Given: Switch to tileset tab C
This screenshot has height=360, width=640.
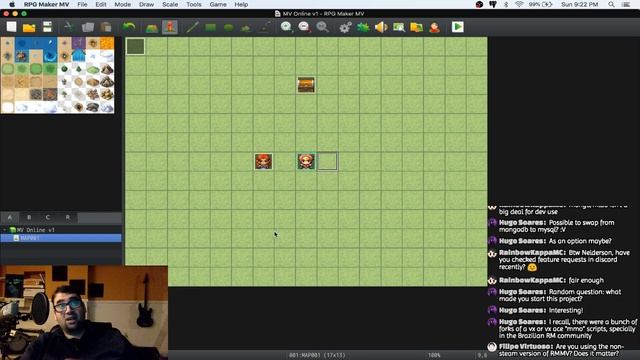Looking at the screenshot, I should tap(48, 217).
